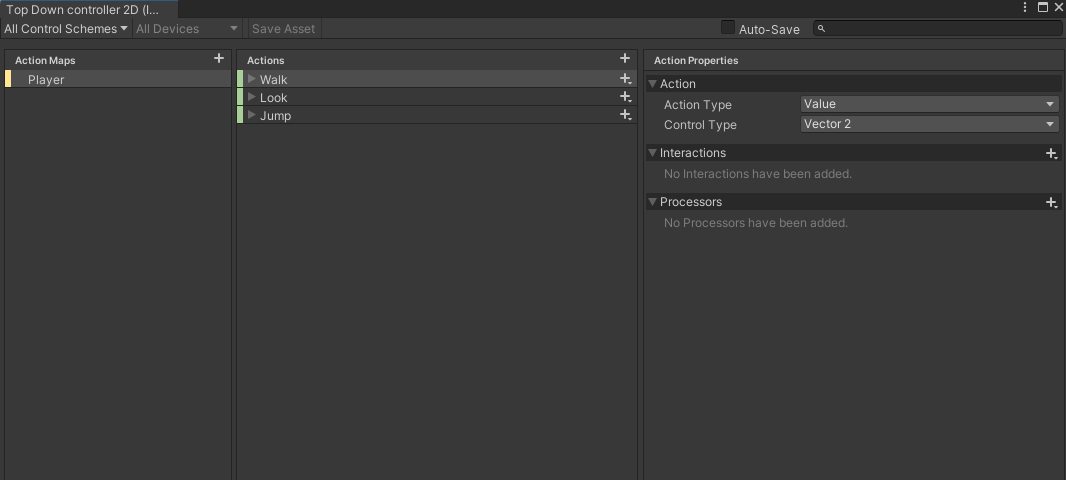
Task: Expand the Jump action bindings
Action: (252, 115)
